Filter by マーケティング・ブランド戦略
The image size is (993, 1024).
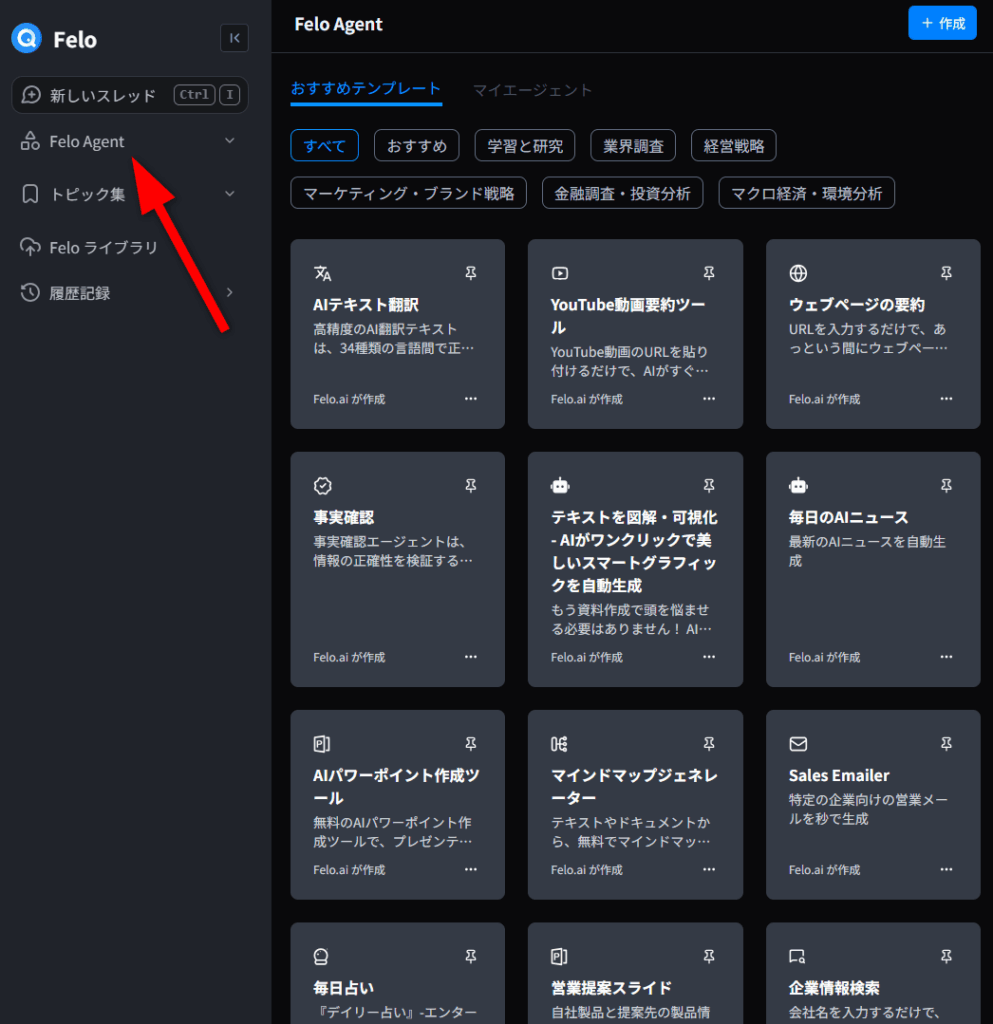[409, 193]
